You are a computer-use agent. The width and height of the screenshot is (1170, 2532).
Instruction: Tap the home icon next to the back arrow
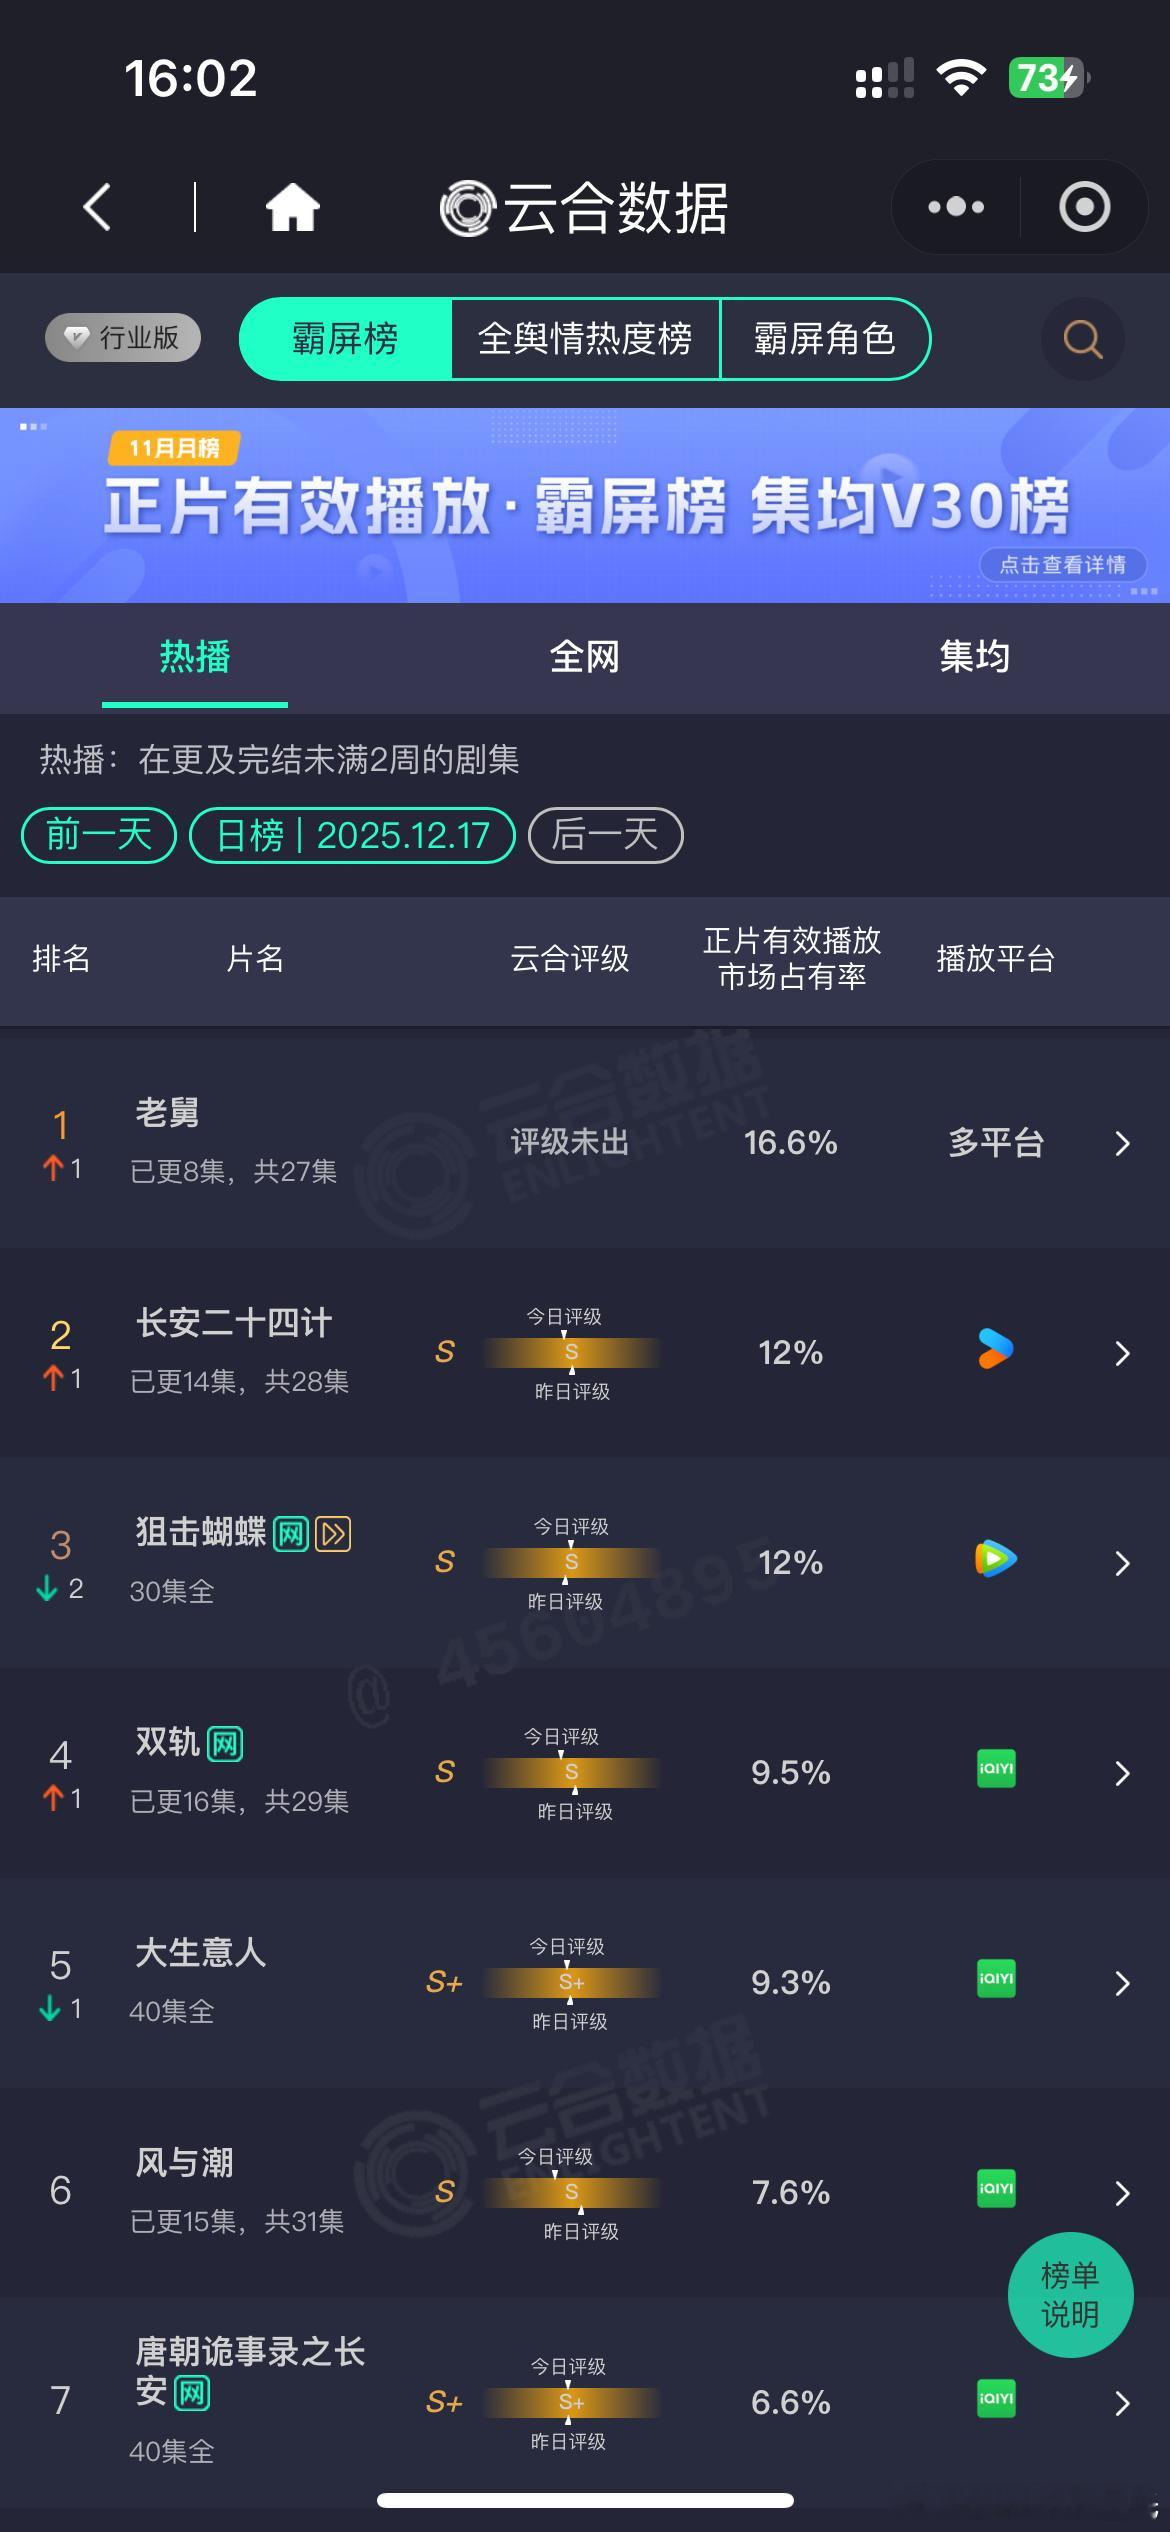click(290, 207)
